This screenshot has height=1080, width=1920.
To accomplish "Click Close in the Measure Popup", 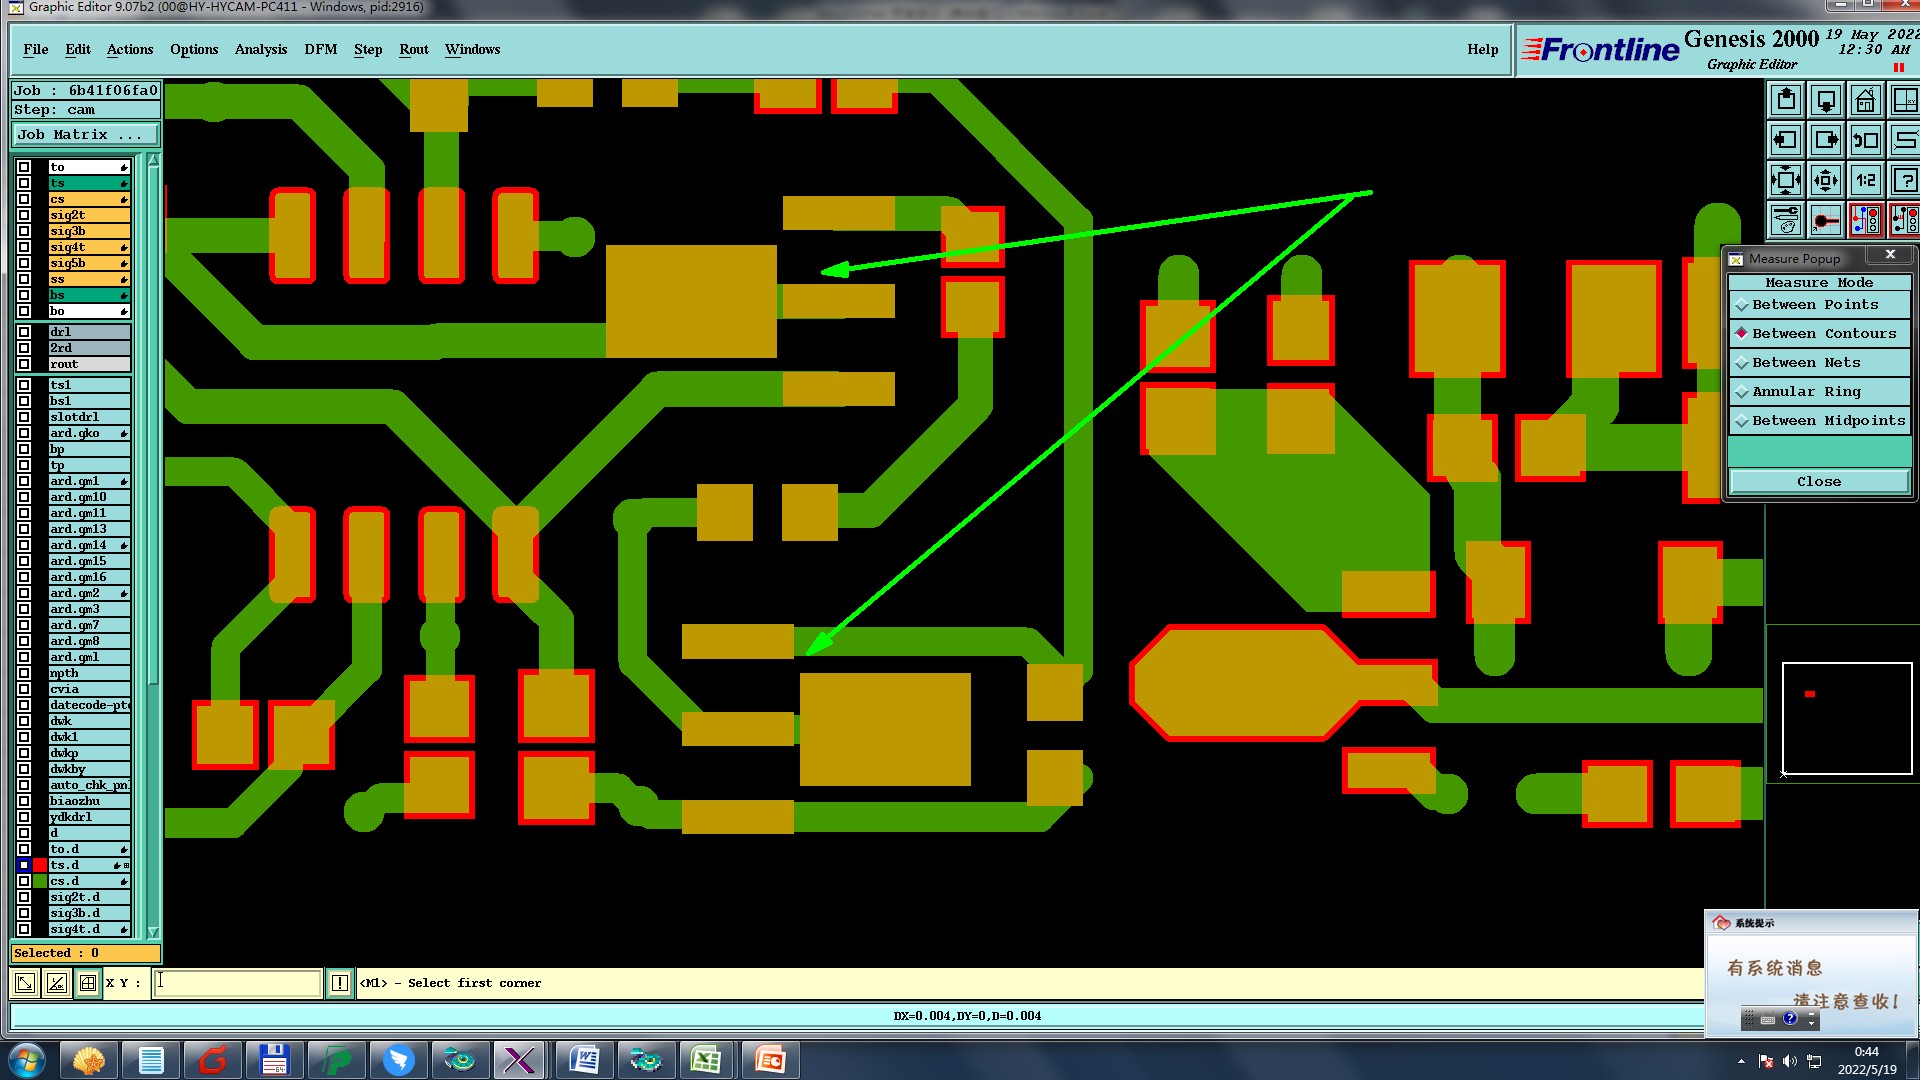I will pos(1818,482).
